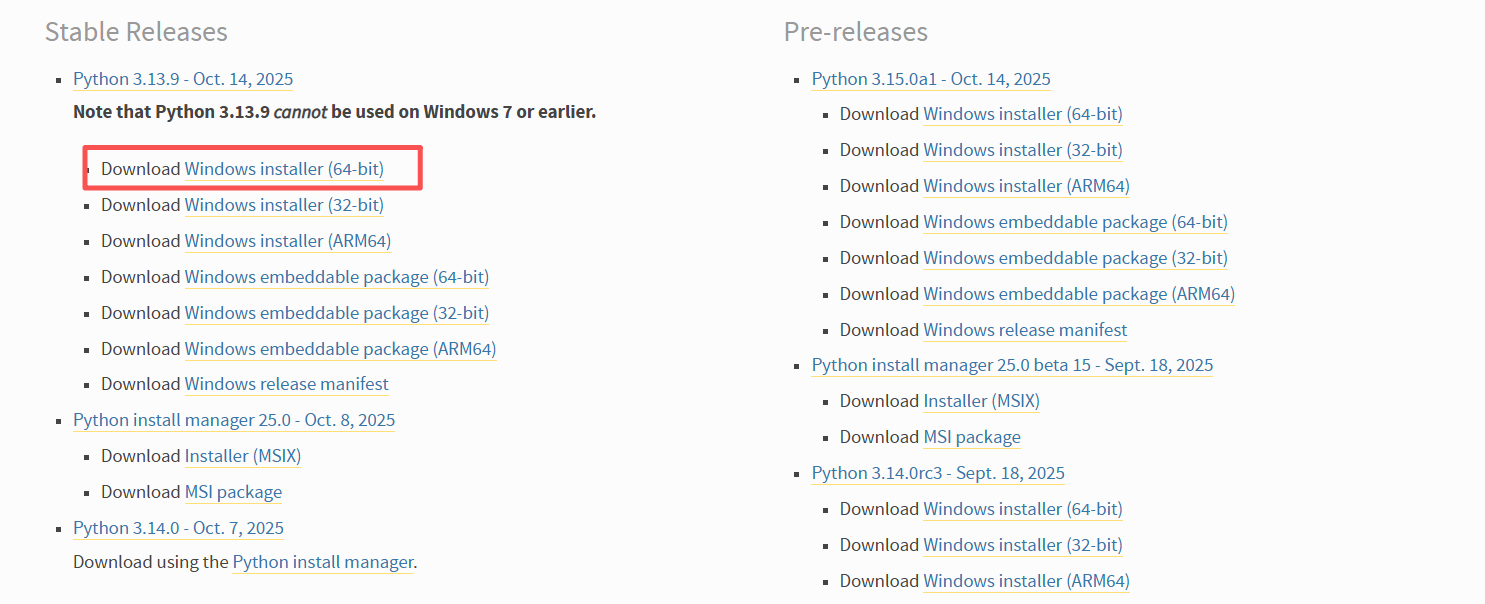Open Python 3.13.9 - Oct. 14, 2025 release link
Screen dimensions: 1485x604
(x=183, y=79)
